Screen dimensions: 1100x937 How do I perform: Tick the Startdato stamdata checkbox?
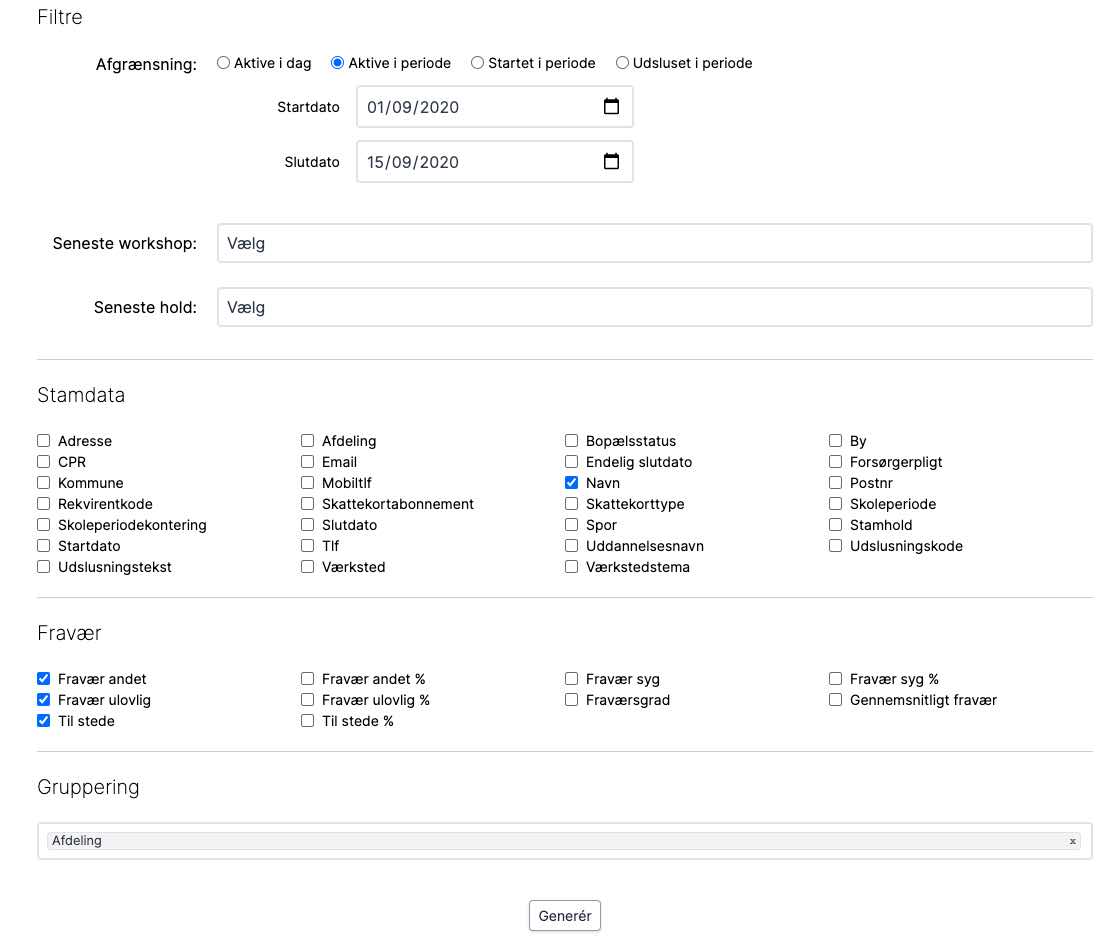pos(43,546)
